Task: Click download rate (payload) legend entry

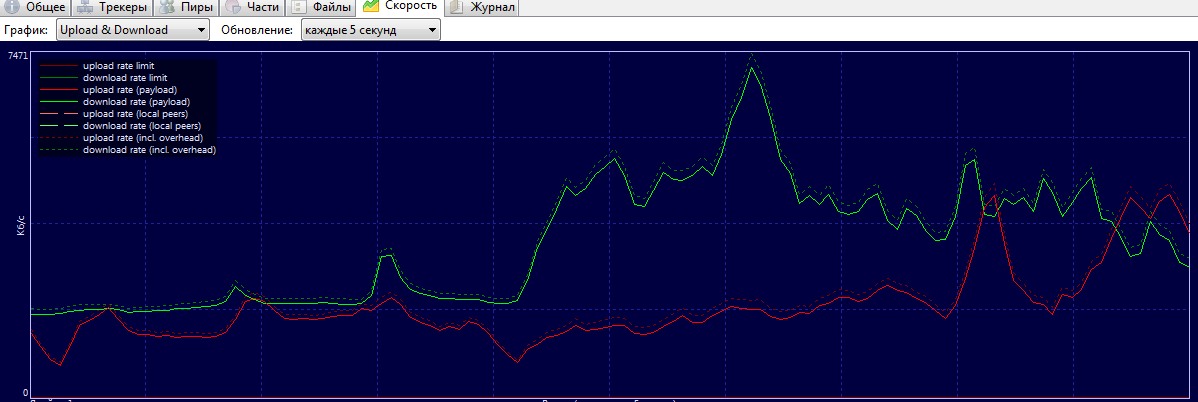Action: [137, 102]
